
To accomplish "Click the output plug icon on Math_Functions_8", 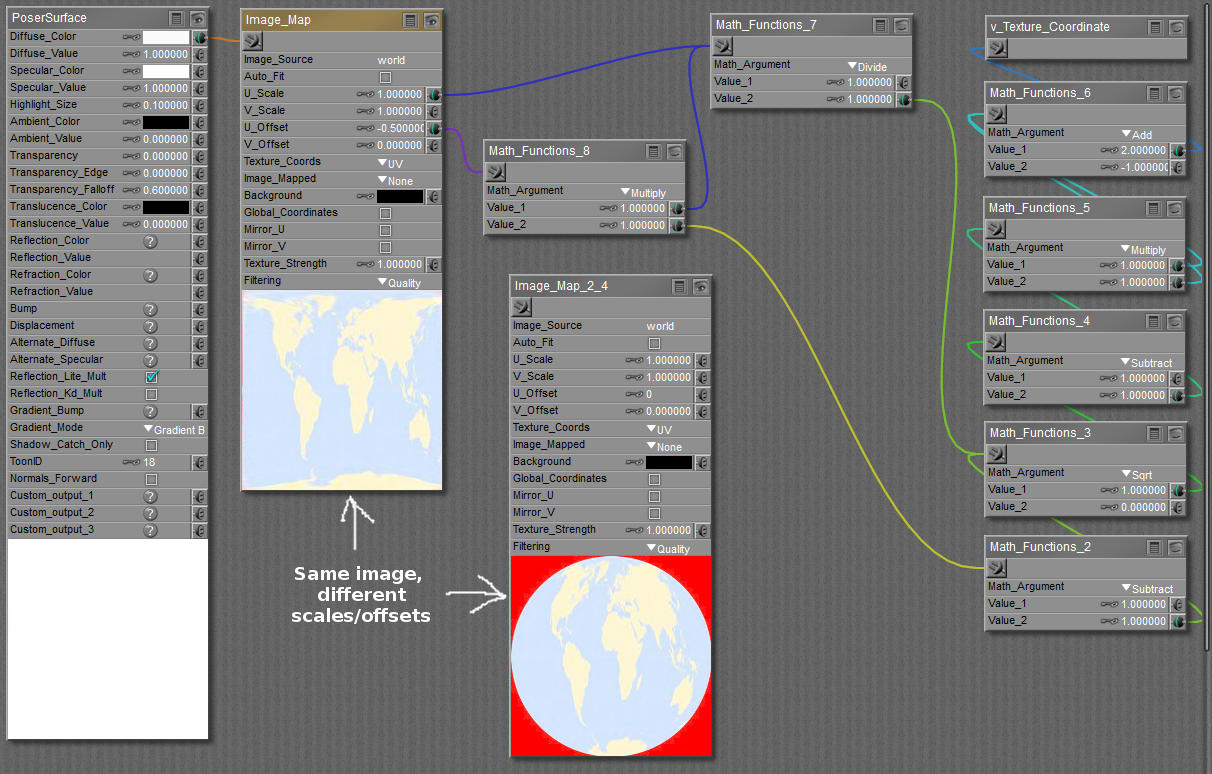I will pyautogui.click(x=497, y=172).
